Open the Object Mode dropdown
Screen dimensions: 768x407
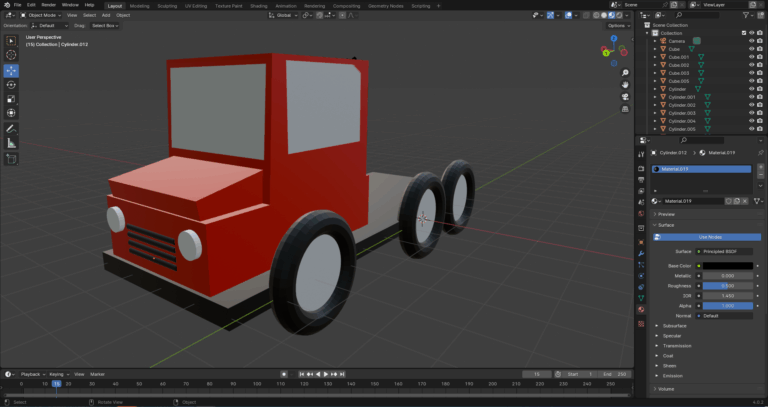[x=41, y=15]
